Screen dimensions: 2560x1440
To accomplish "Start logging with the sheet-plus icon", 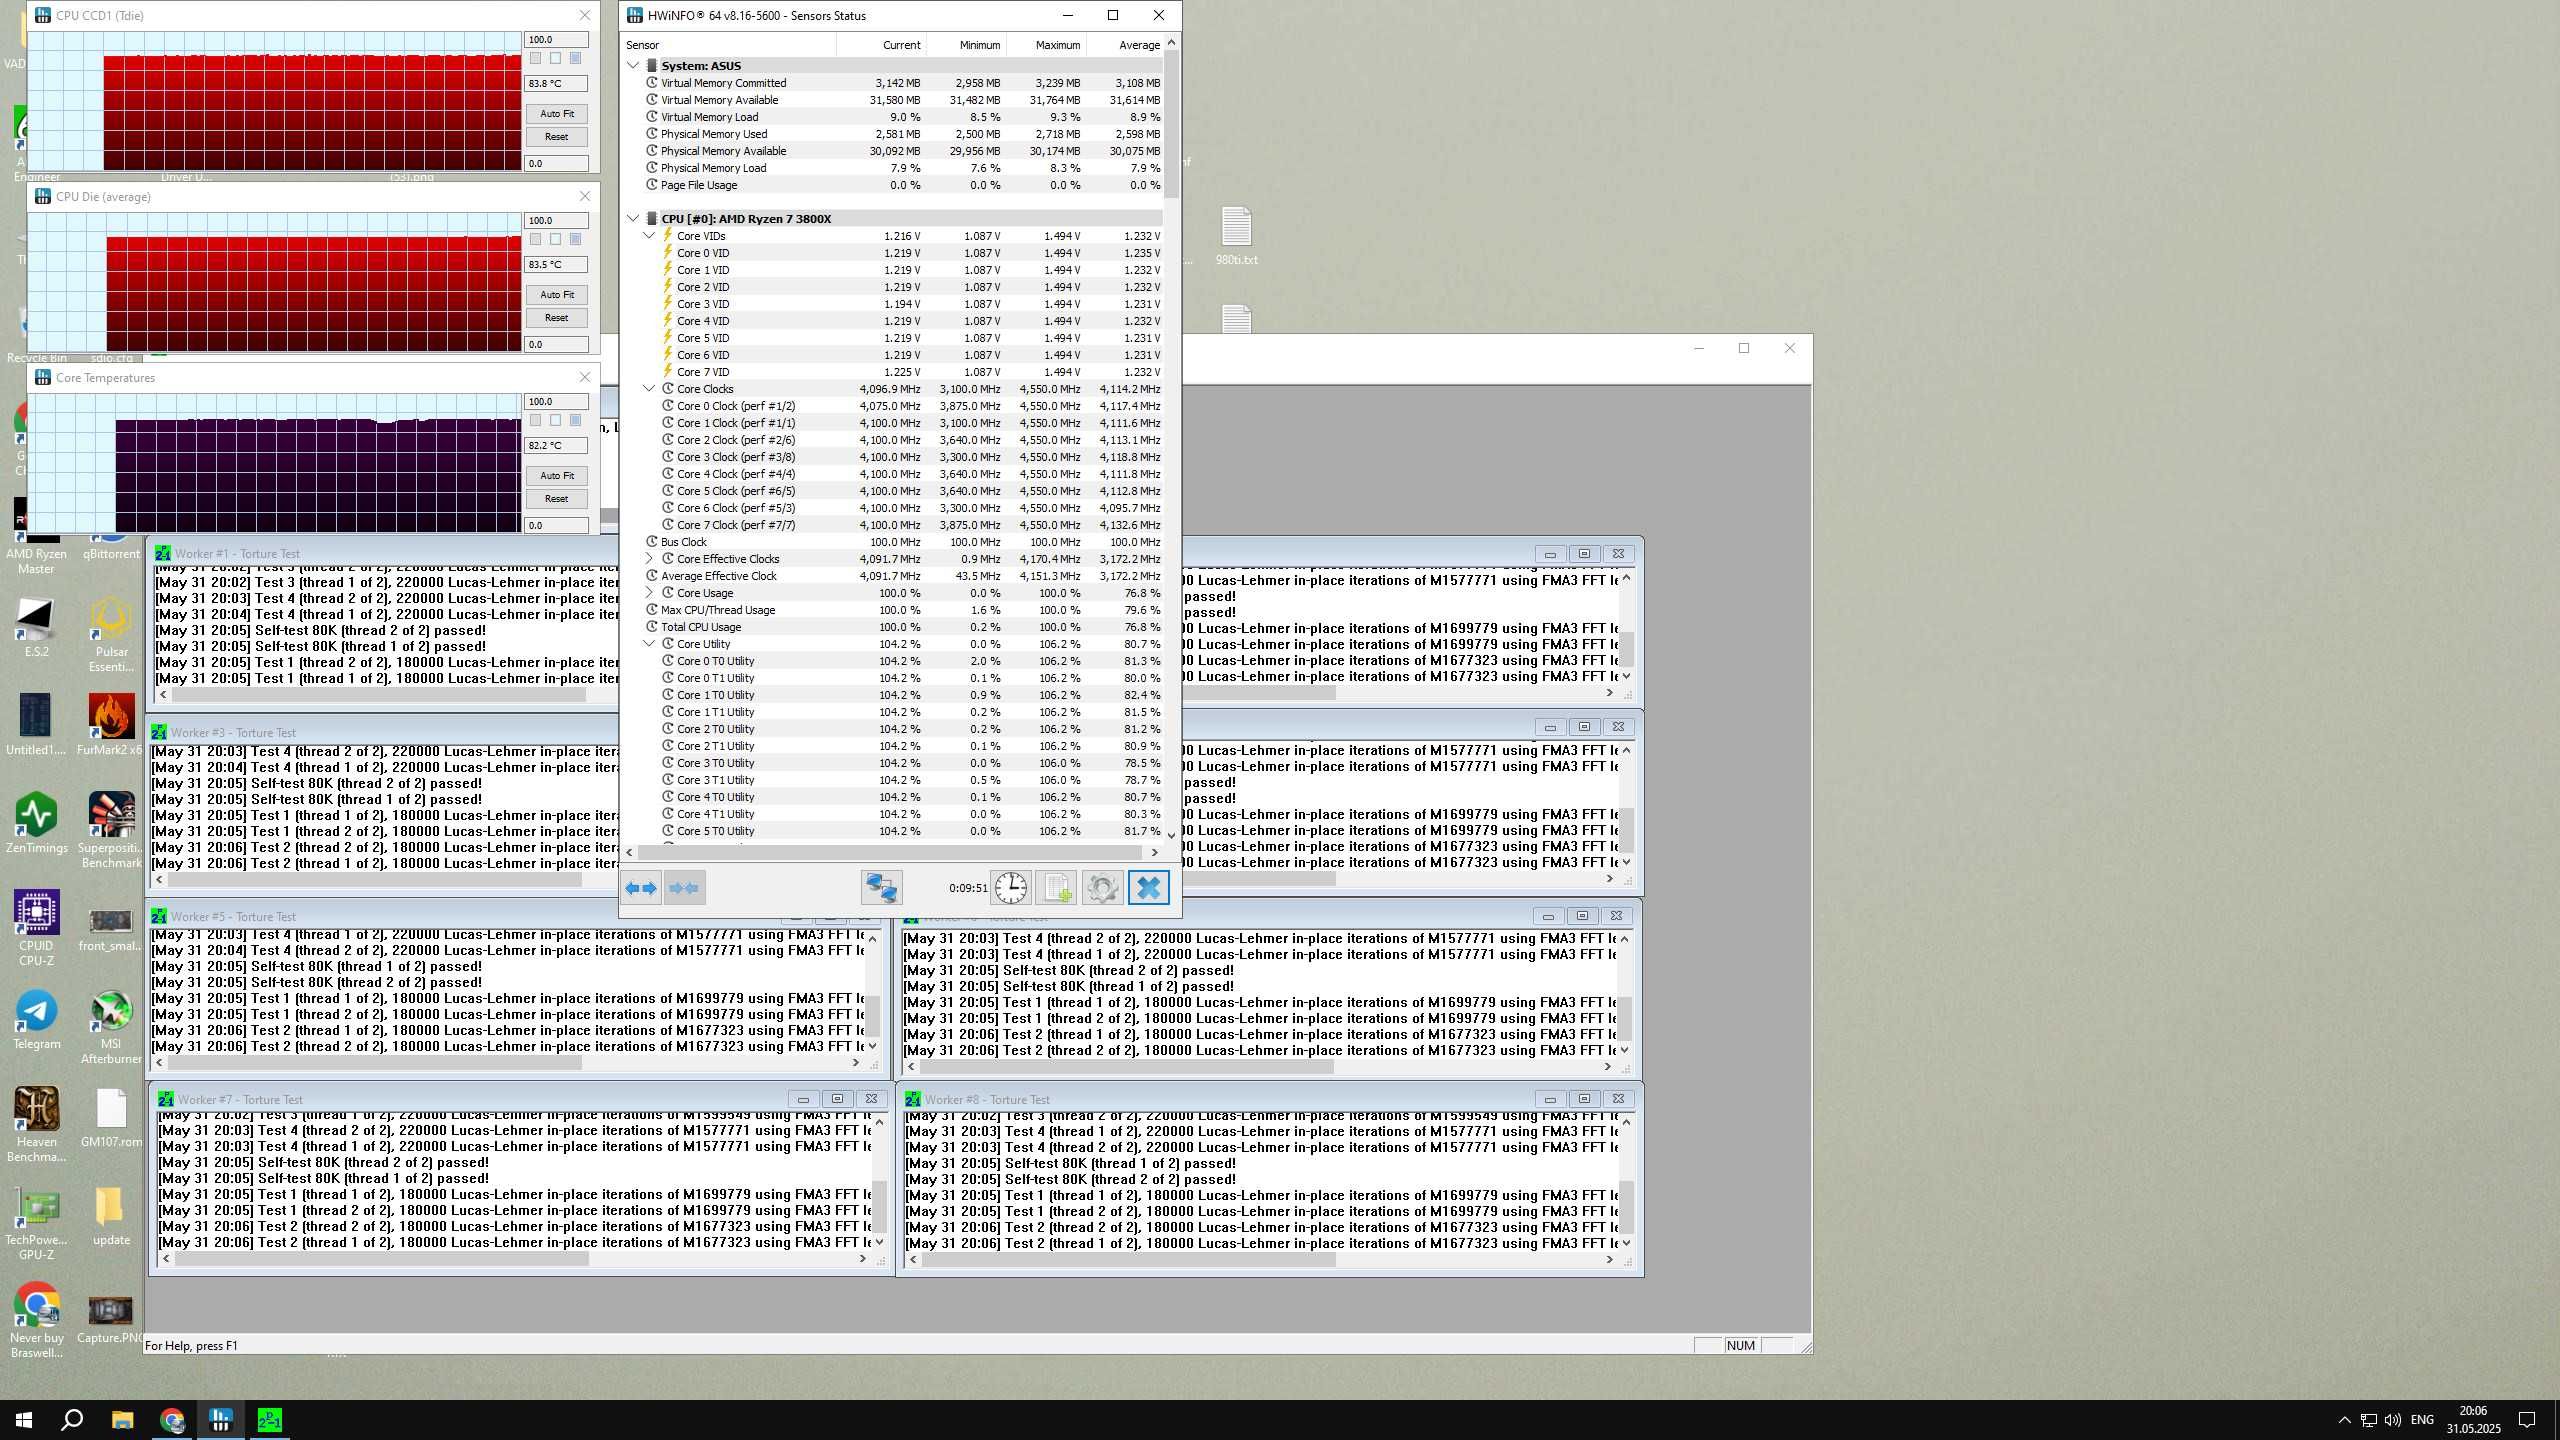I will (1056, 888).
